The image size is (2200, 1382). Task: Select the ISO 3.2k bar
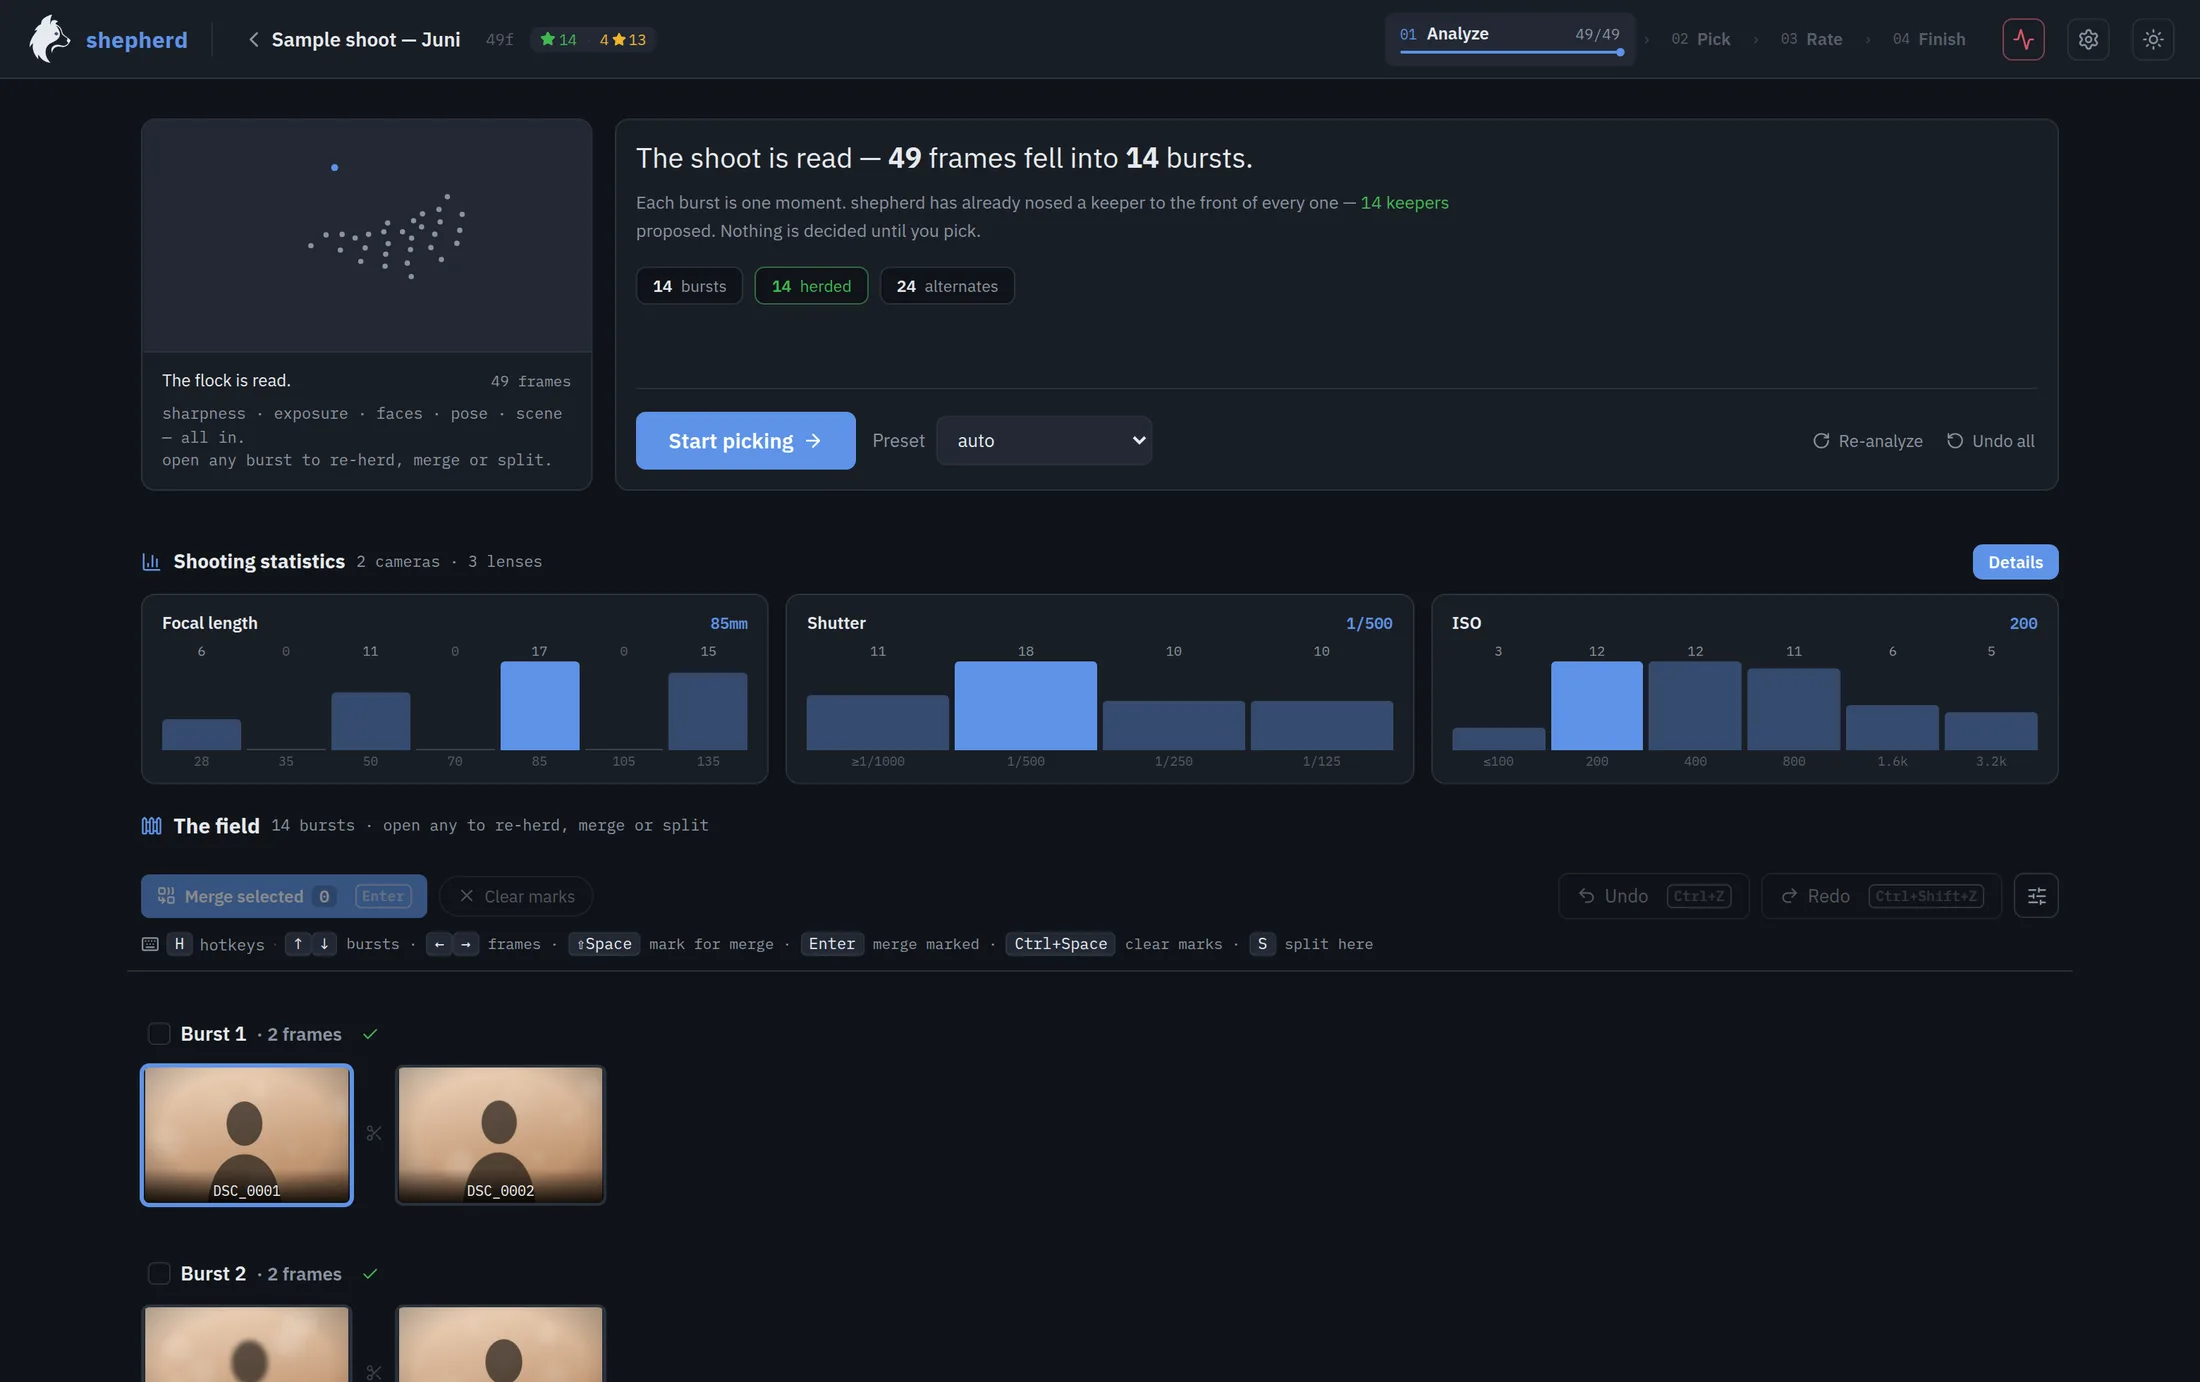click(1990, 731)
